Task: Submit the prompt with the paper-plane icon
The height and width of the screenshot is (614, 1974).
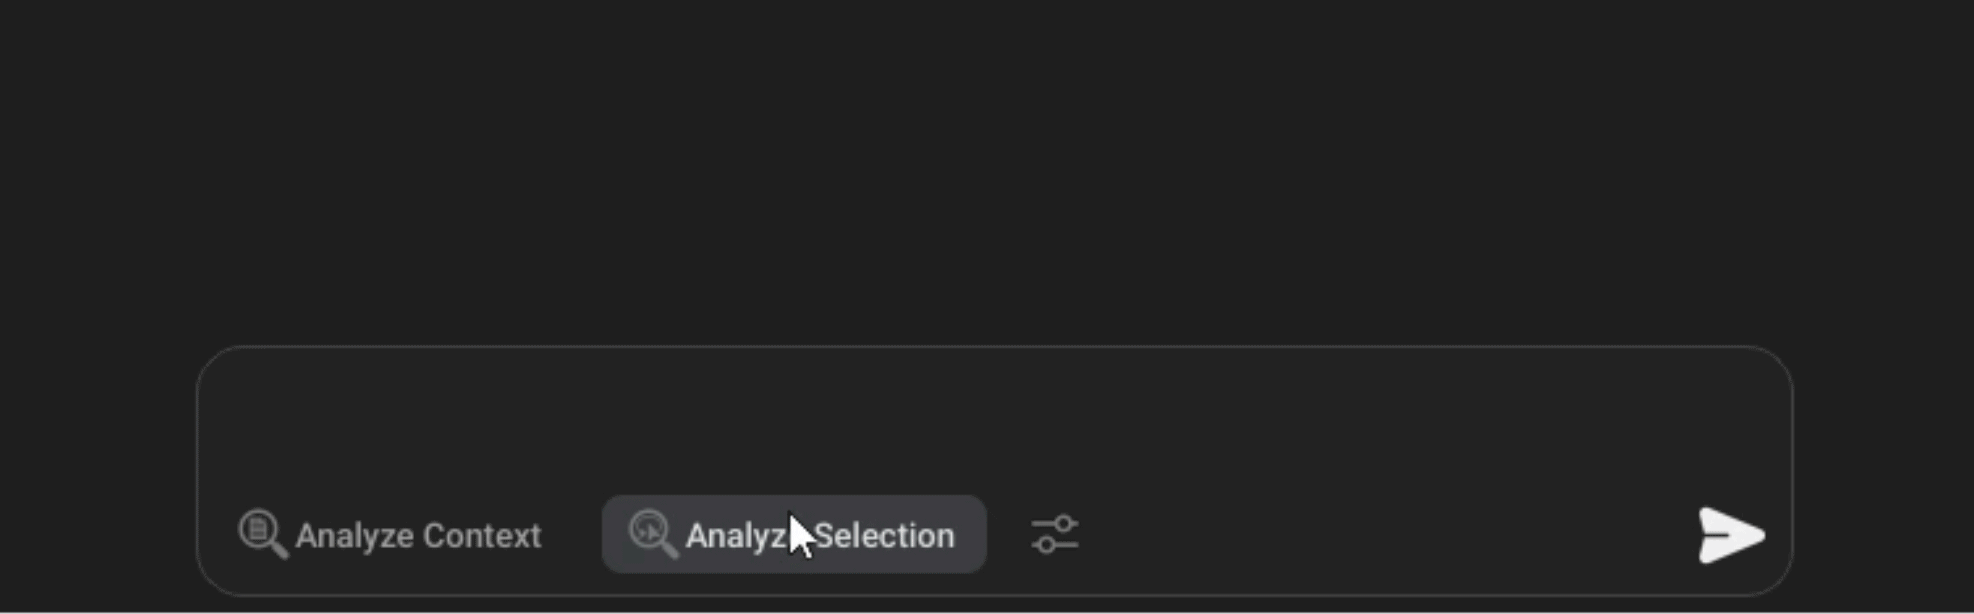Action: click(1731, 535)
